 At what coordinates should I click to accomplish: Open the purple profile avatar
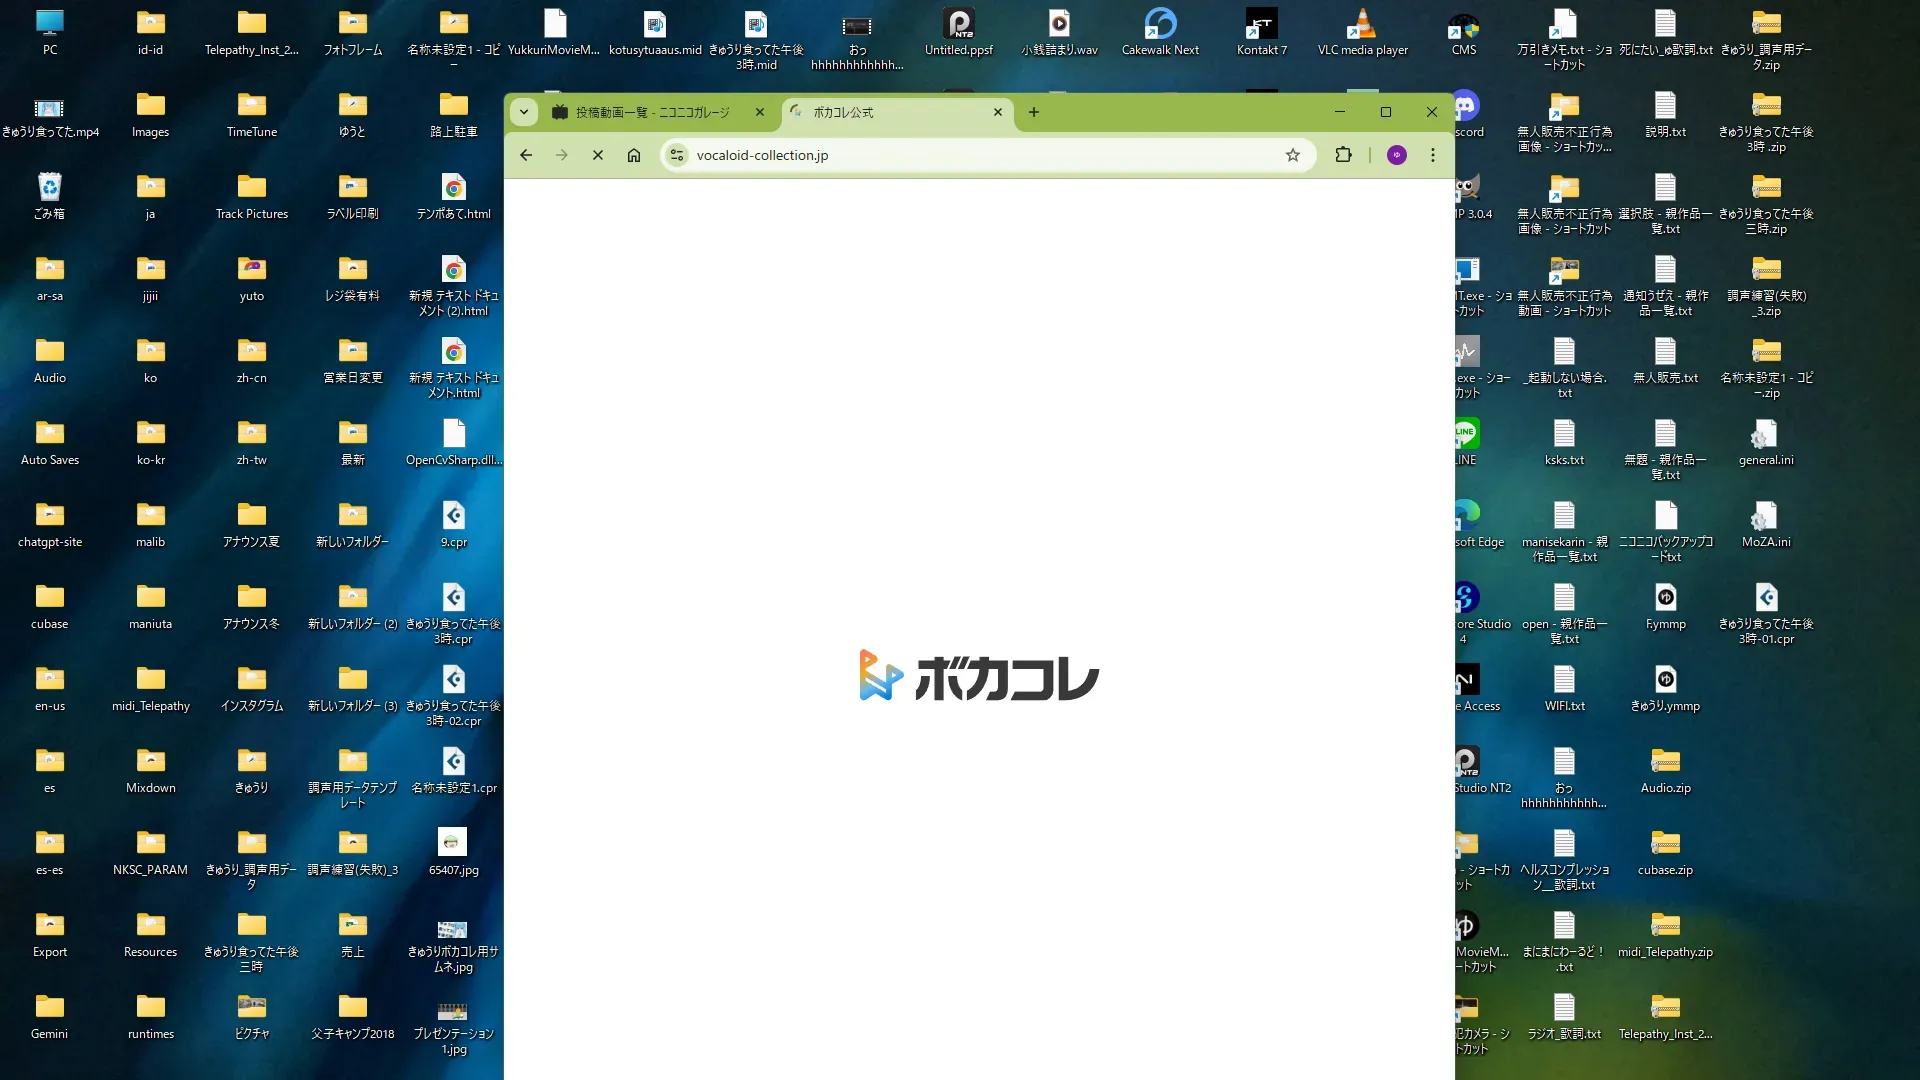point(1397,155)
